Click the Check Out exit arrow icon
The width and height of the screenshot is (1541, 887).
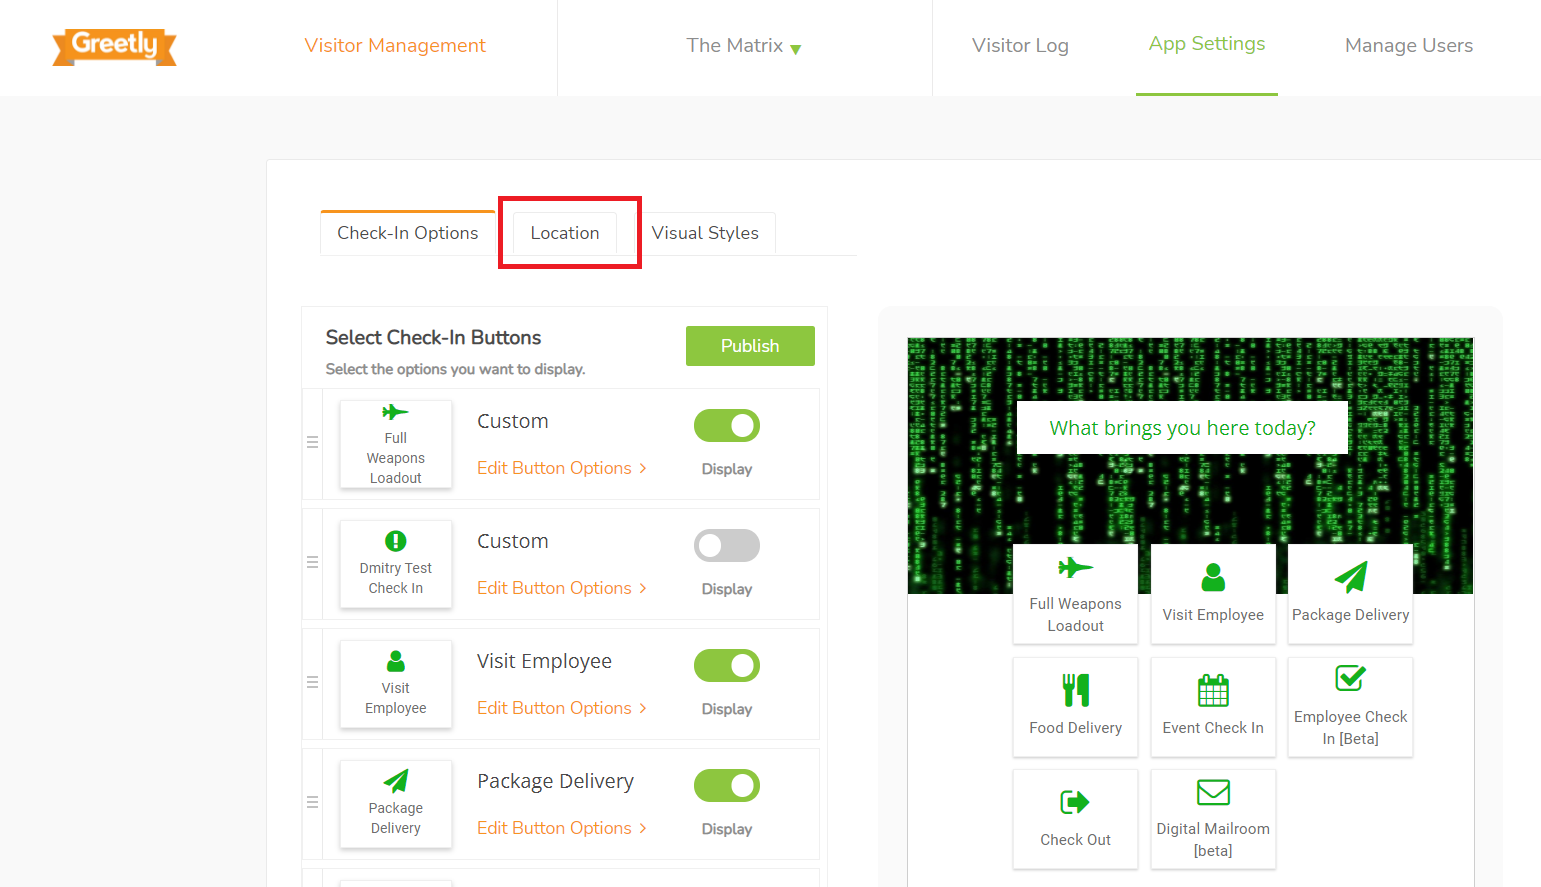pos(1075,802)
